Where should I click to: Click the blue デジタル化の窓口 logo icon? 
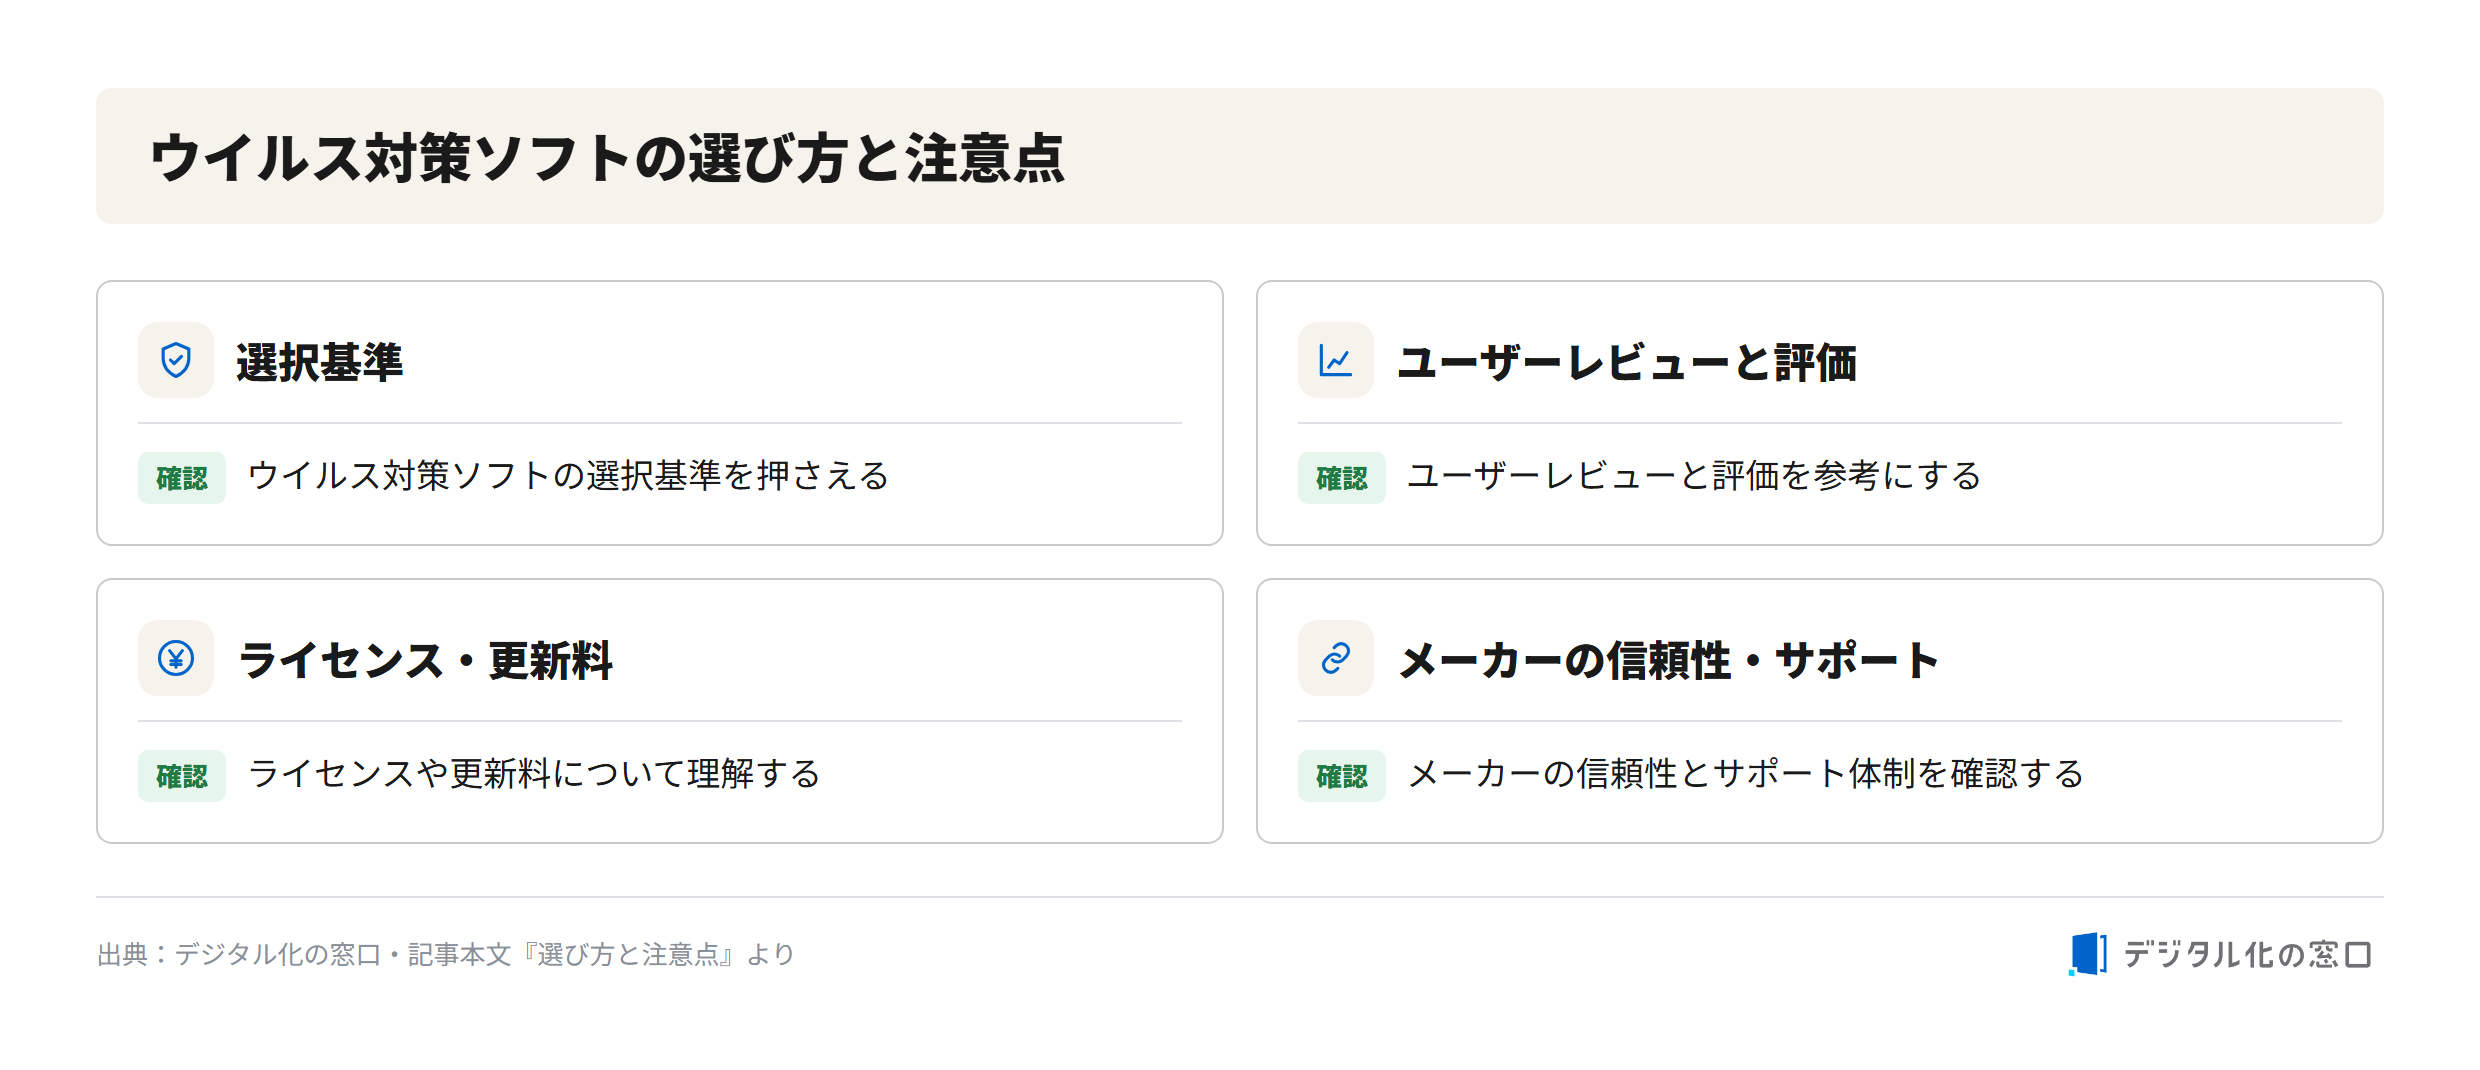(x=2088, y=953)
